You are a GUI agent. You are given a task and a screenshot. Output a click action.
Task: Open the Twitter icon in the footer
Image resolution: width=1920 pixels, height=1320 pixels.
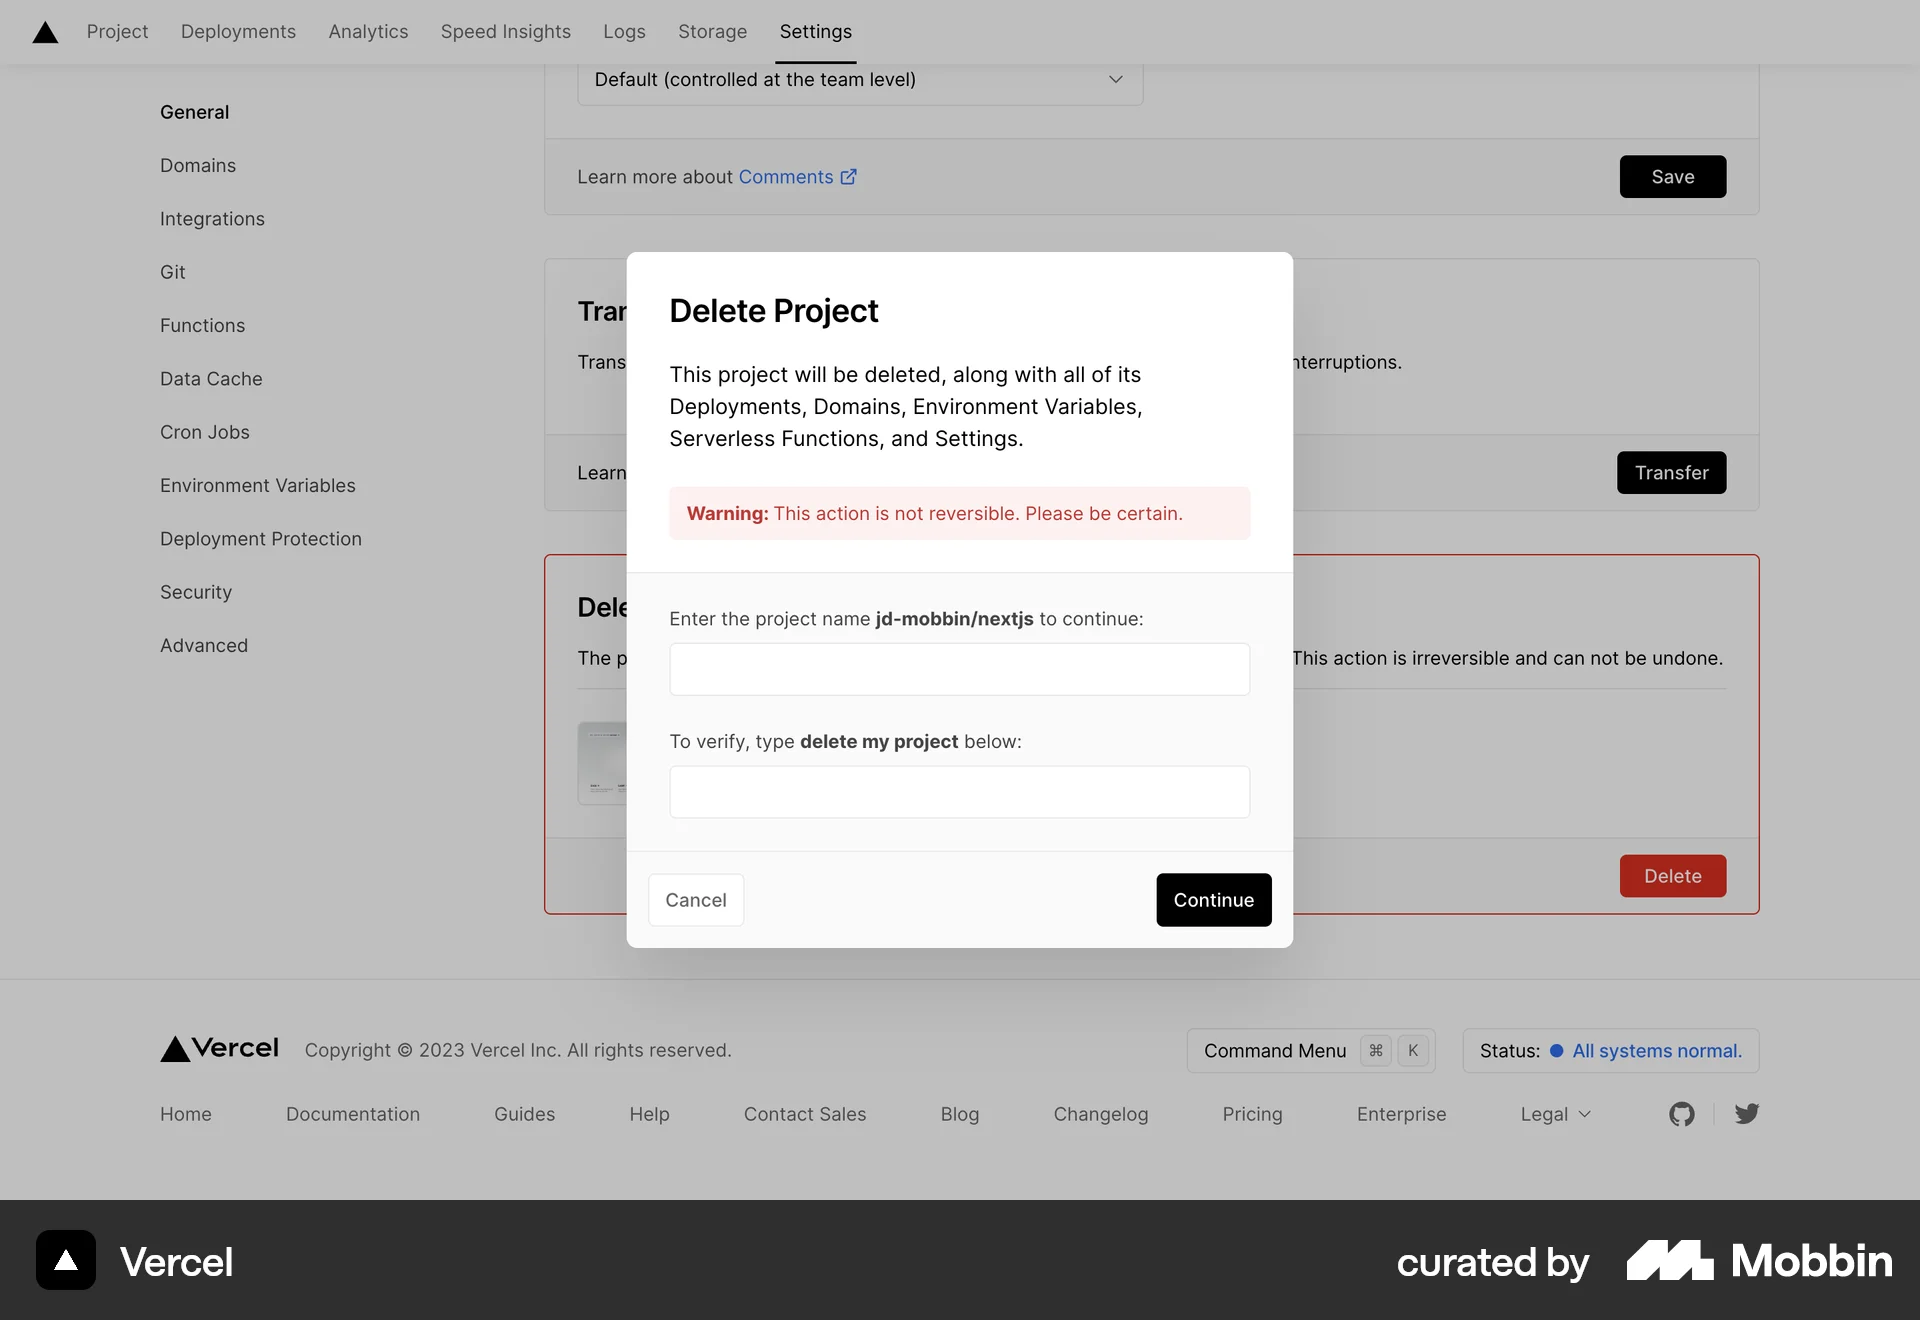1747,1114
